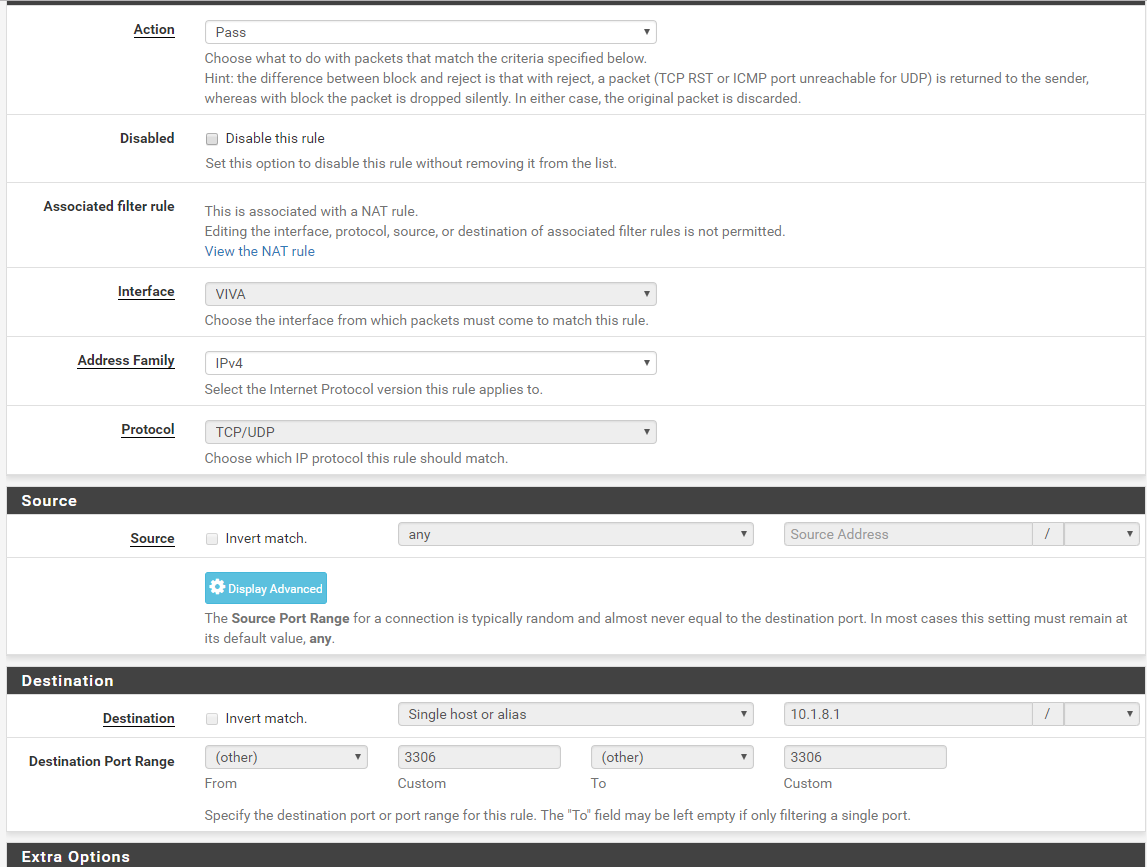
Task: Open the Source subnet mask dropdown
Action: [1101, 535]
